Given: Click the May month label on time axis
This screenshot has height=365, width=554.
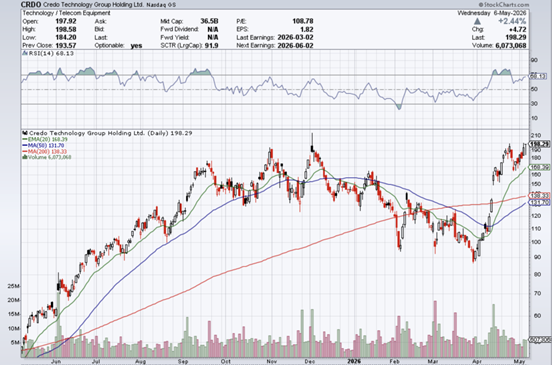Looking at the screenshot, I should click(x=519, y=361).
